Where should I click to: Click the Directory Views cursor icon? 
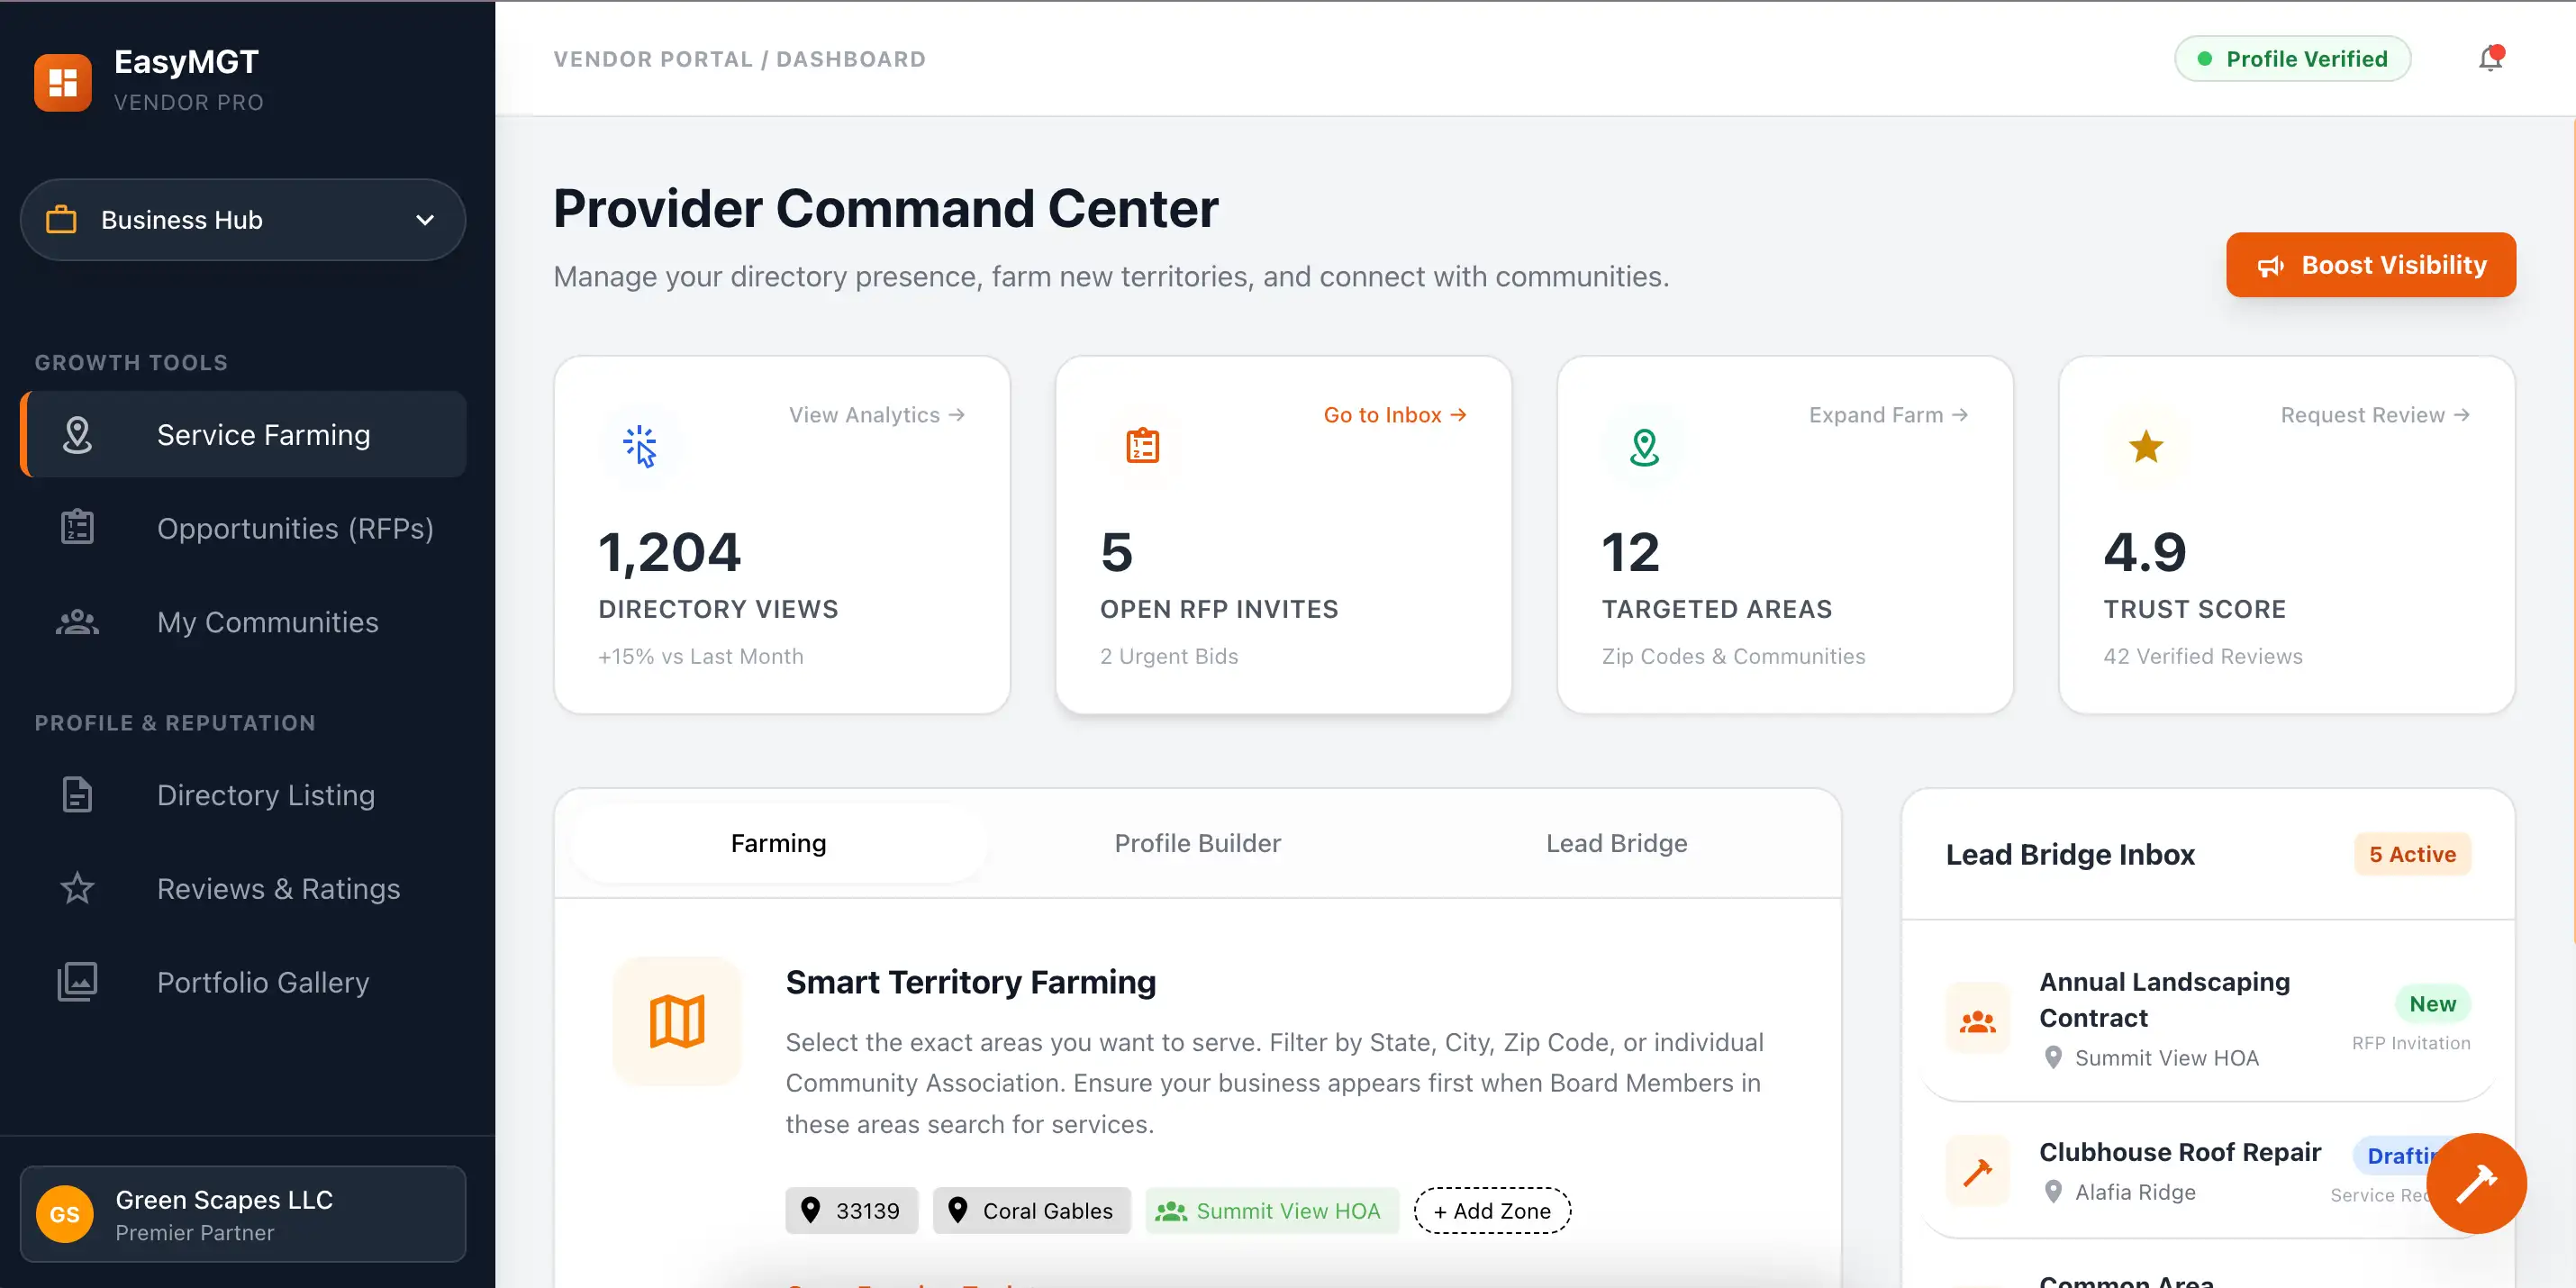tap(640, 446)
